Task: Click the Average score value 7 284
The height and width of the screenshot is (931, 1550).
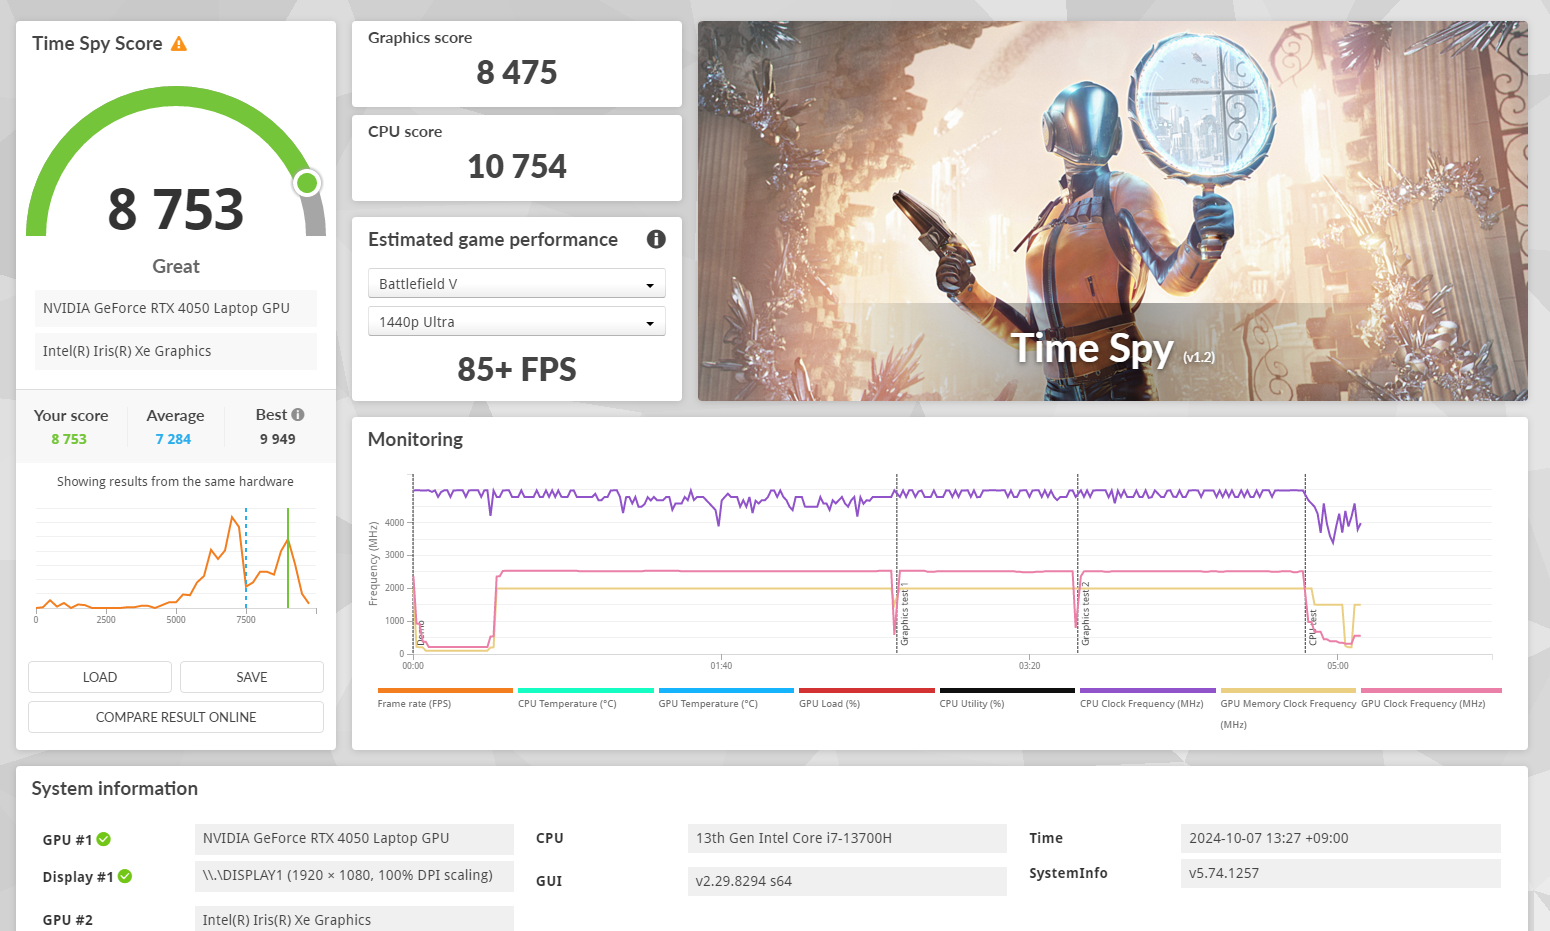Action: [x=173, y=439]
